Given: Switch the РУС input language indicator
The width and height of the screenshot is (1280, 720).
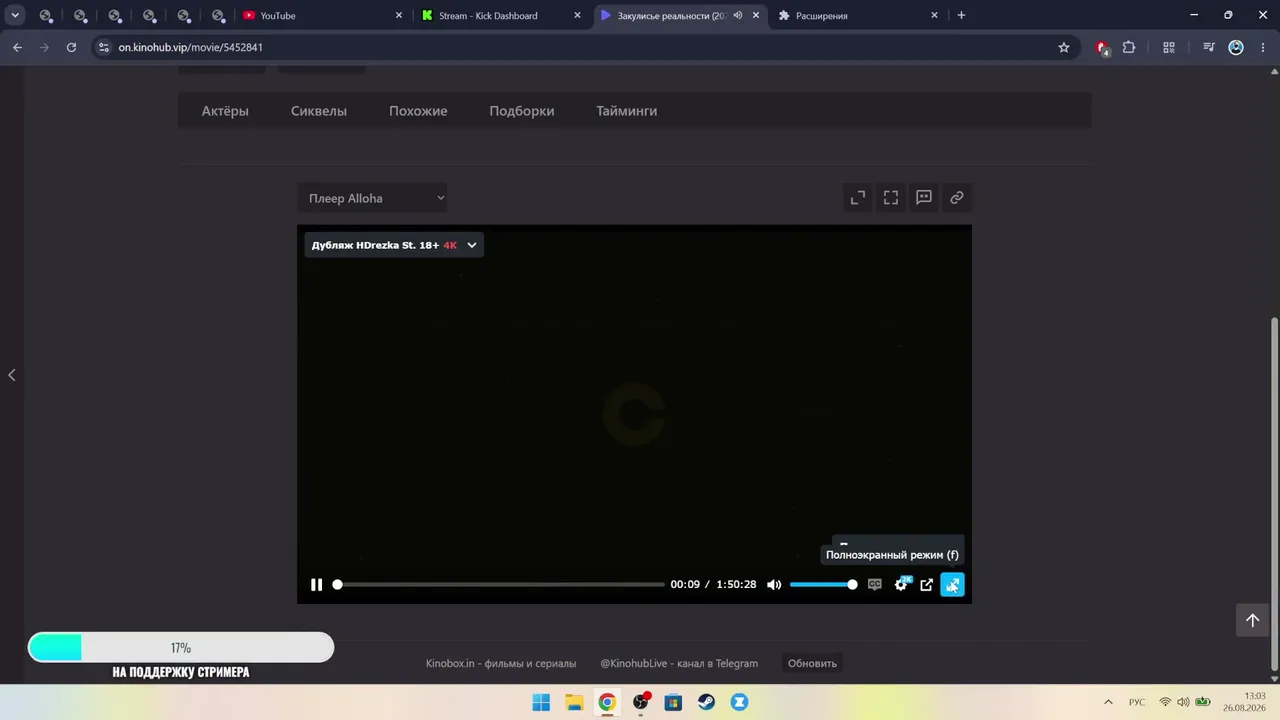Looking at the screenshot, I should [x=1137, y=702].
